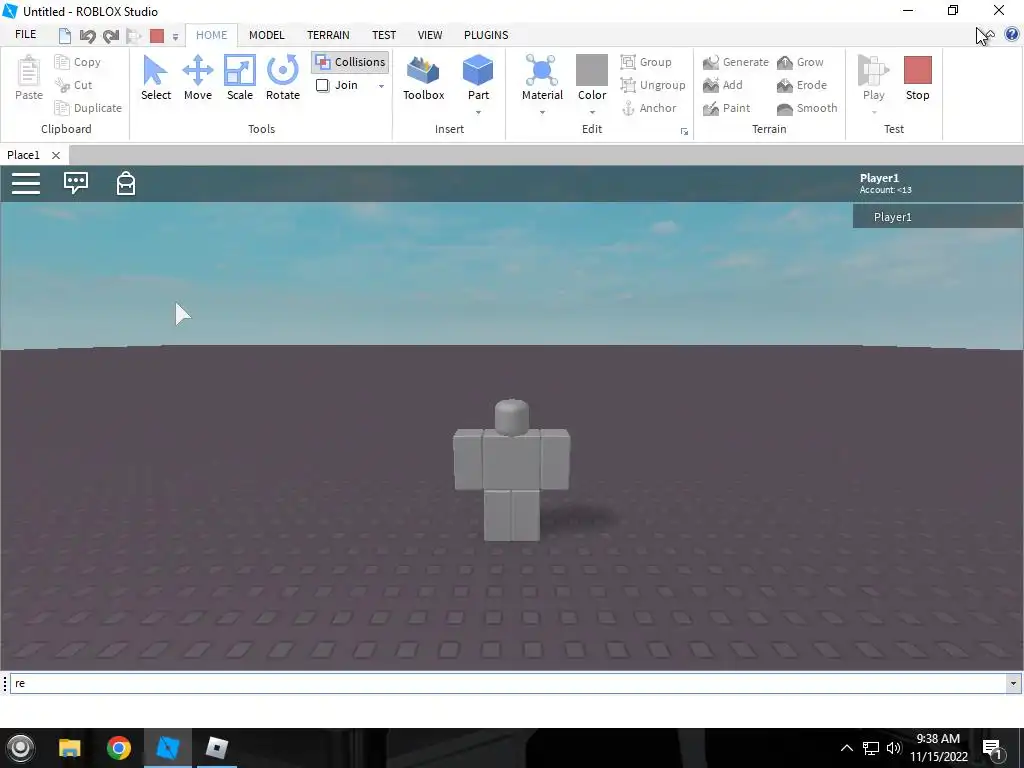Generate terrain
Viewport: 1024px width, 768px height.
(x=736, y=62)
